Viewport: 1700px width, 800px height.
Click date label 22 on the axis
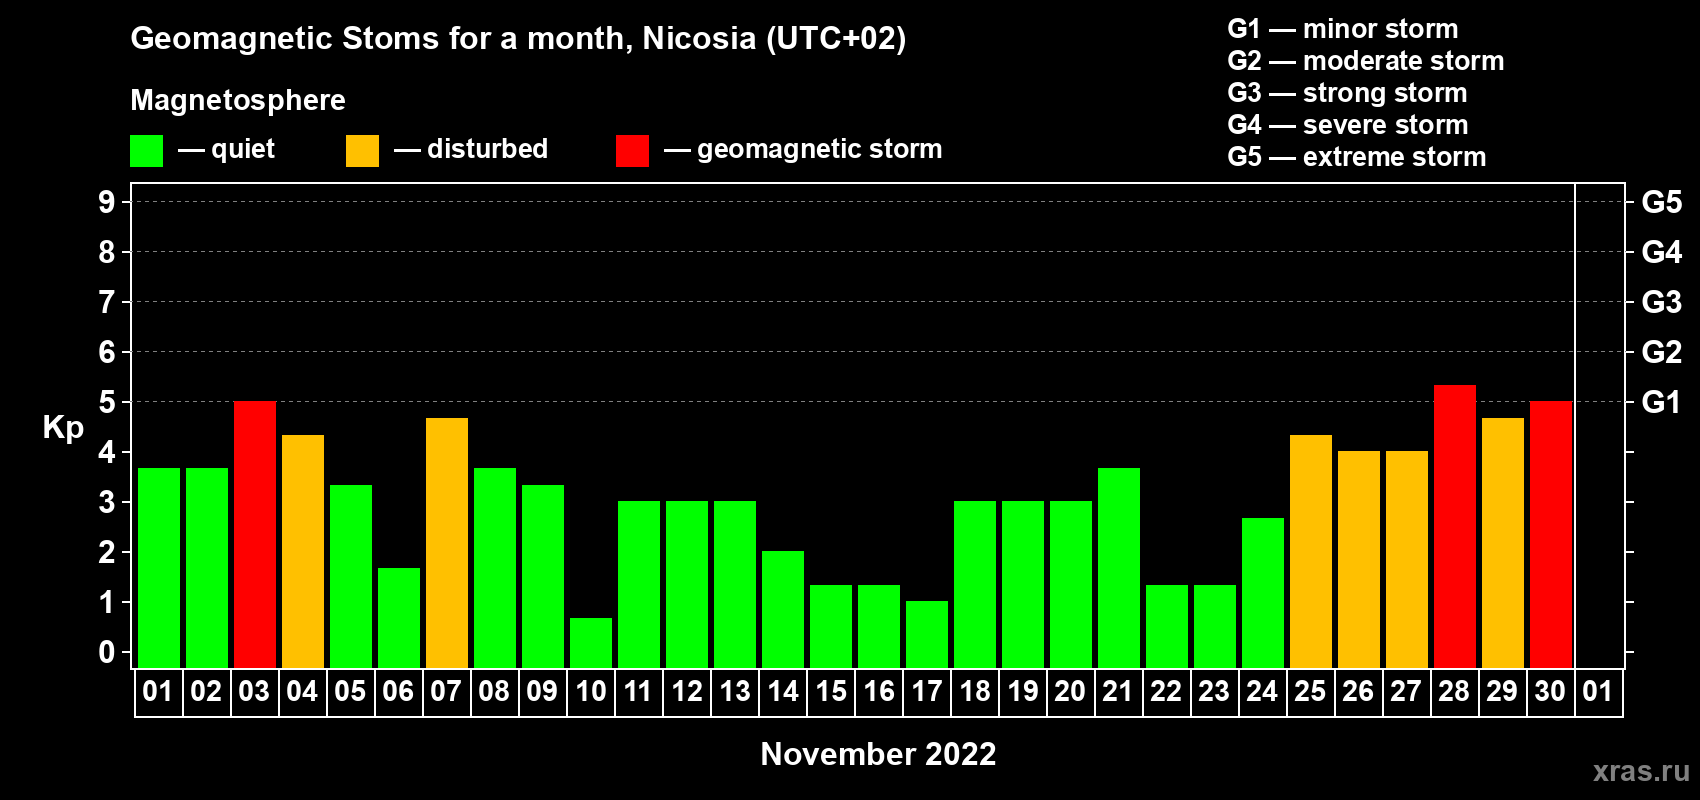[1166, 691]
